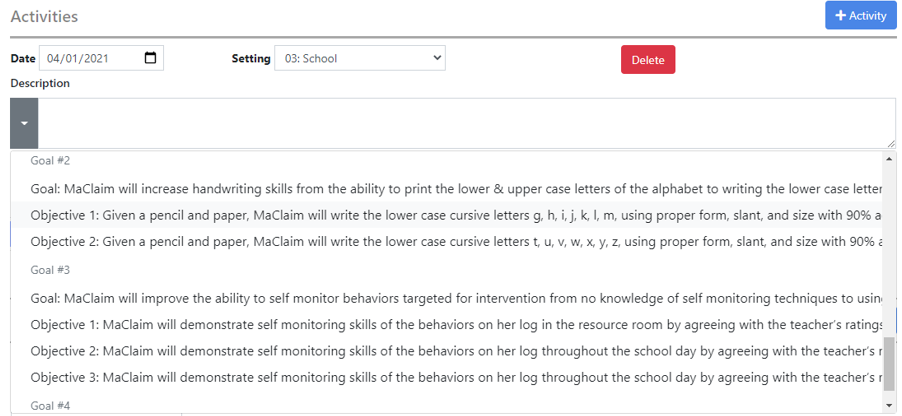Open the Setting dropdown showing 03: School
The width and height of the screenshot is (902, 416).
(x=359, y=58)
